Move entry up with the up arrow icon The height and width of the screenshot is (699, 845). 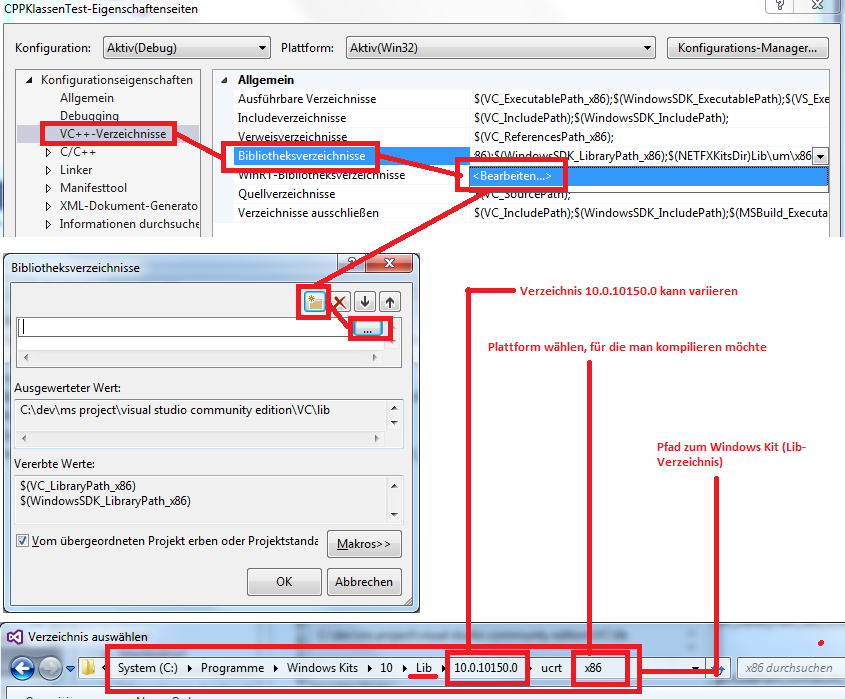tap(389, 301)
